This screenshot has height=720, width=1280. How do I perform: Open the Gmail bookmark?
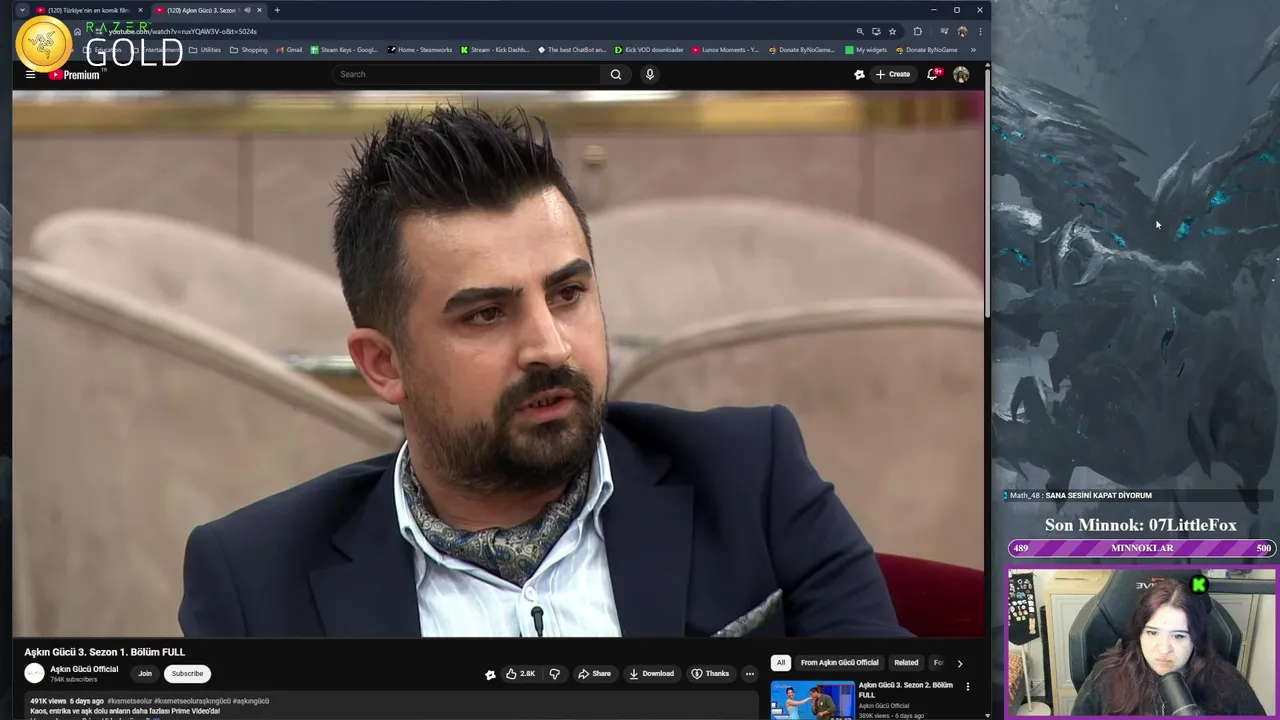[288, 50]
